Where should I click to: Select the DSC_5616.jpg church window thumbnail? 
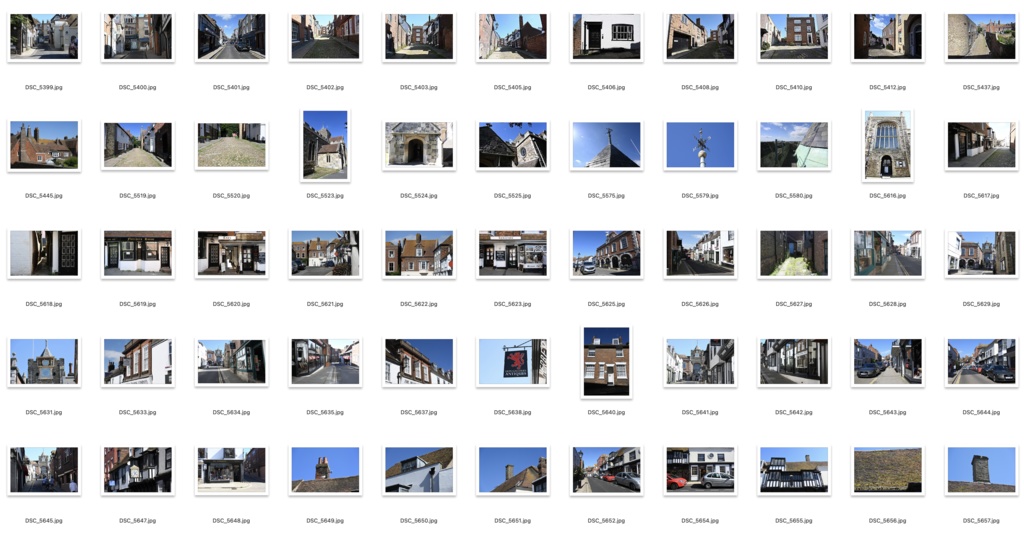point(888,145)
